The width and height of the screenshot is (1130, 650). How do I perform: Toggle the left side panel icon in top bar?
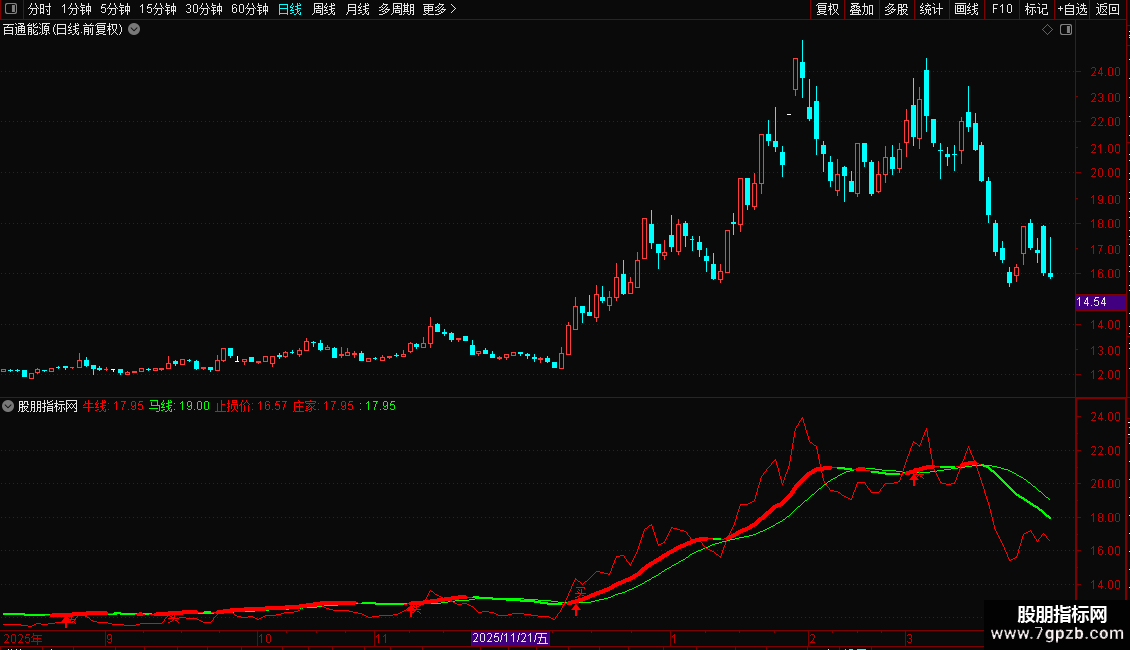click(11, 9)
